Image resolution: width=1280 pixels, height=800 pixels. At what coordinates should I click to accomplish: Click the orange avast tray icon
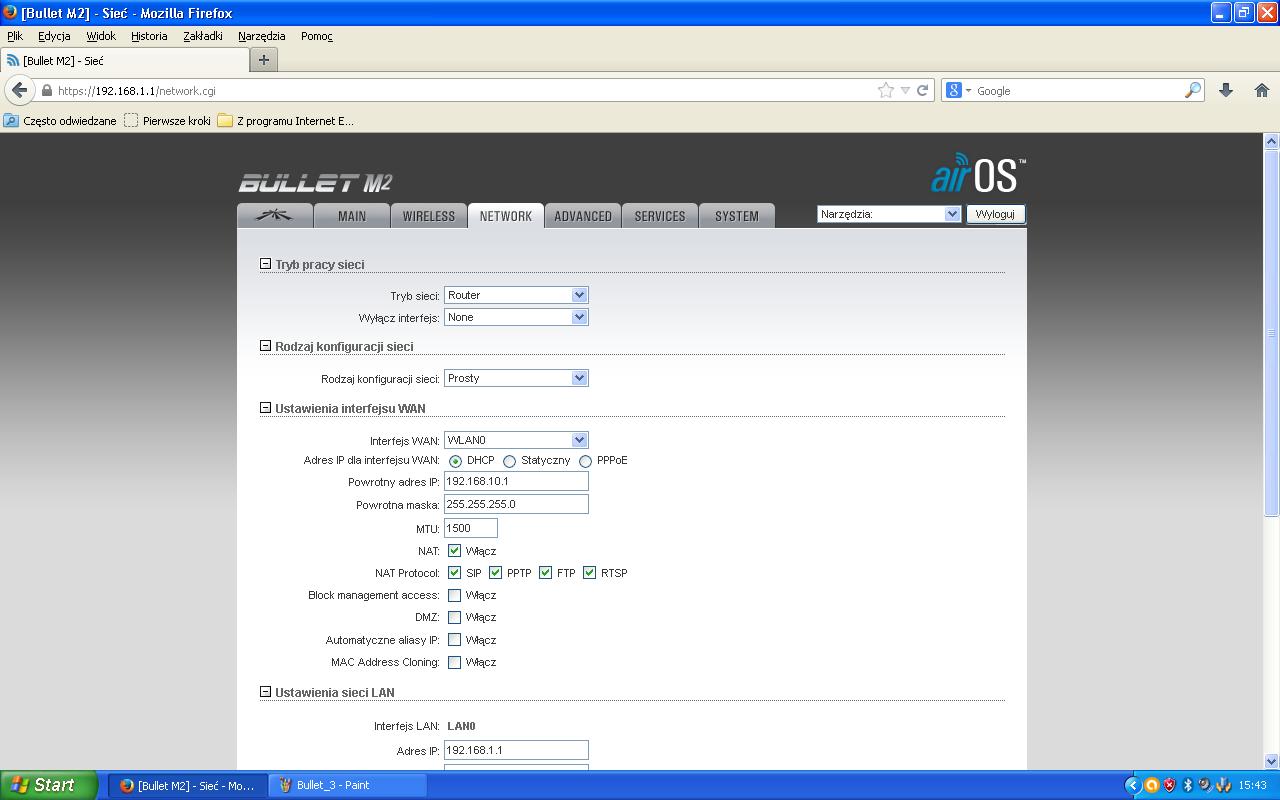pyautogui.click(x=1151, y=785)
